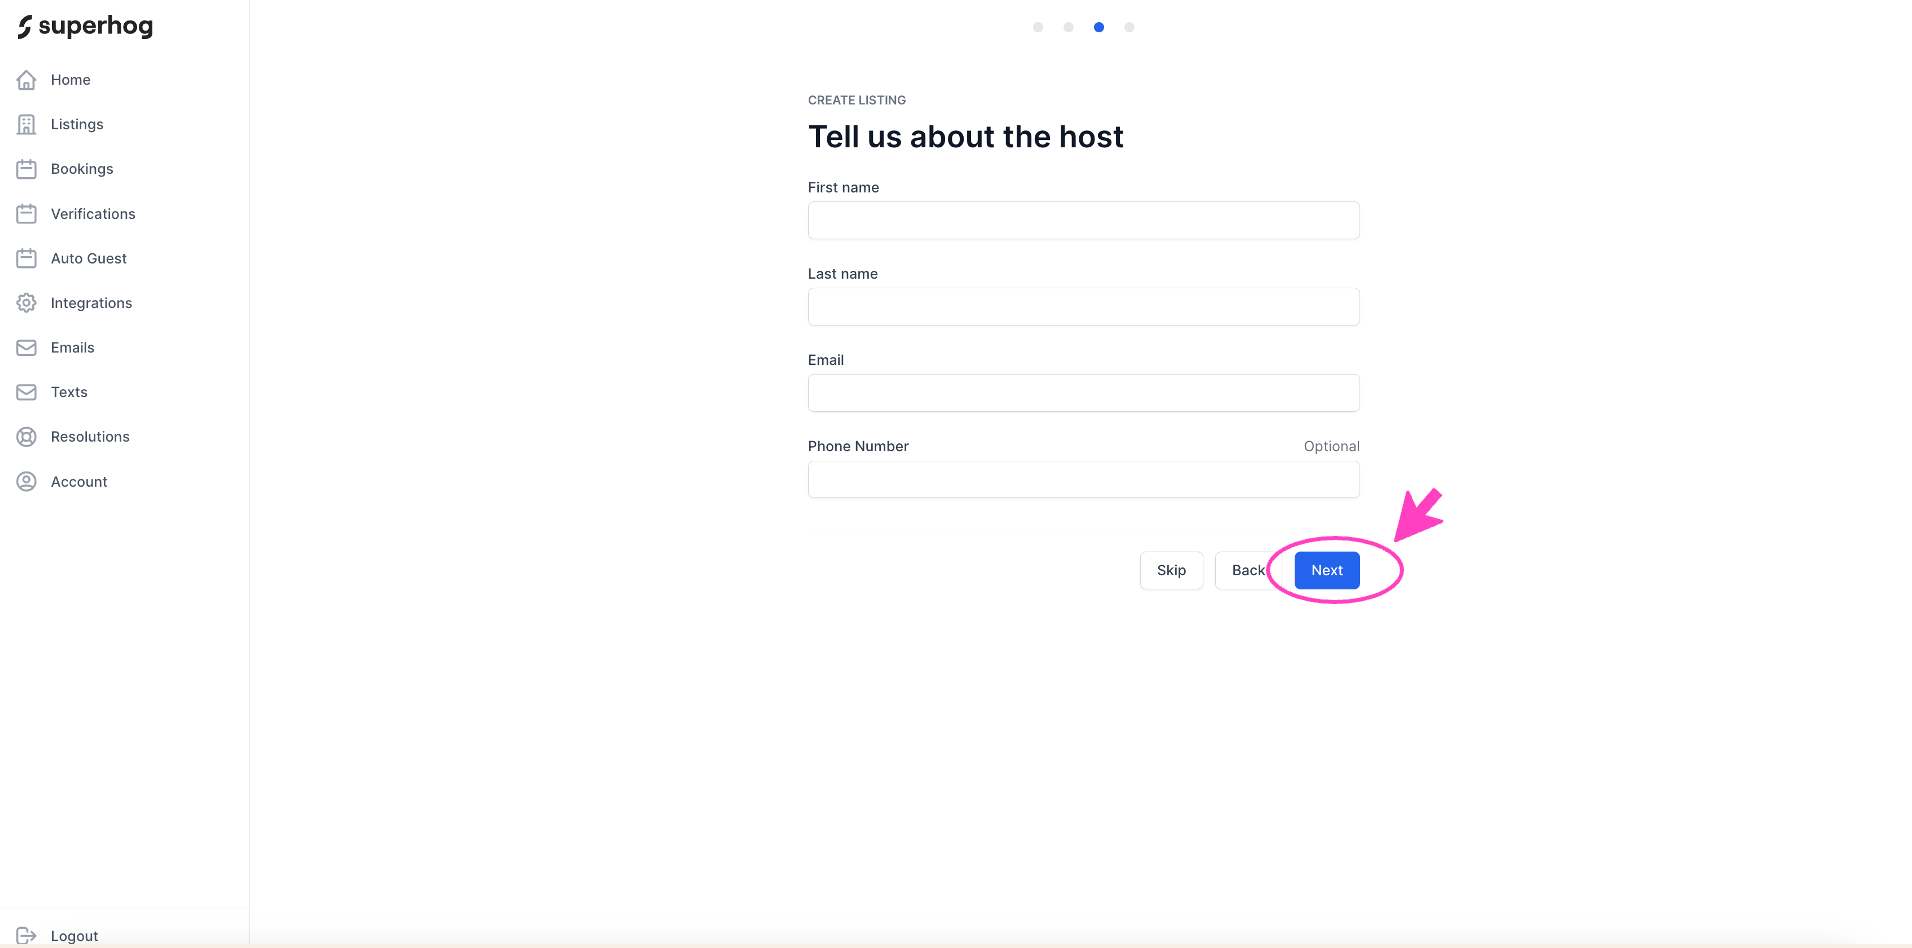The width and height of the screenshot is (1912, 948).
Task: Select the Integrations gear icon
Action: click(x=27, y=303)
